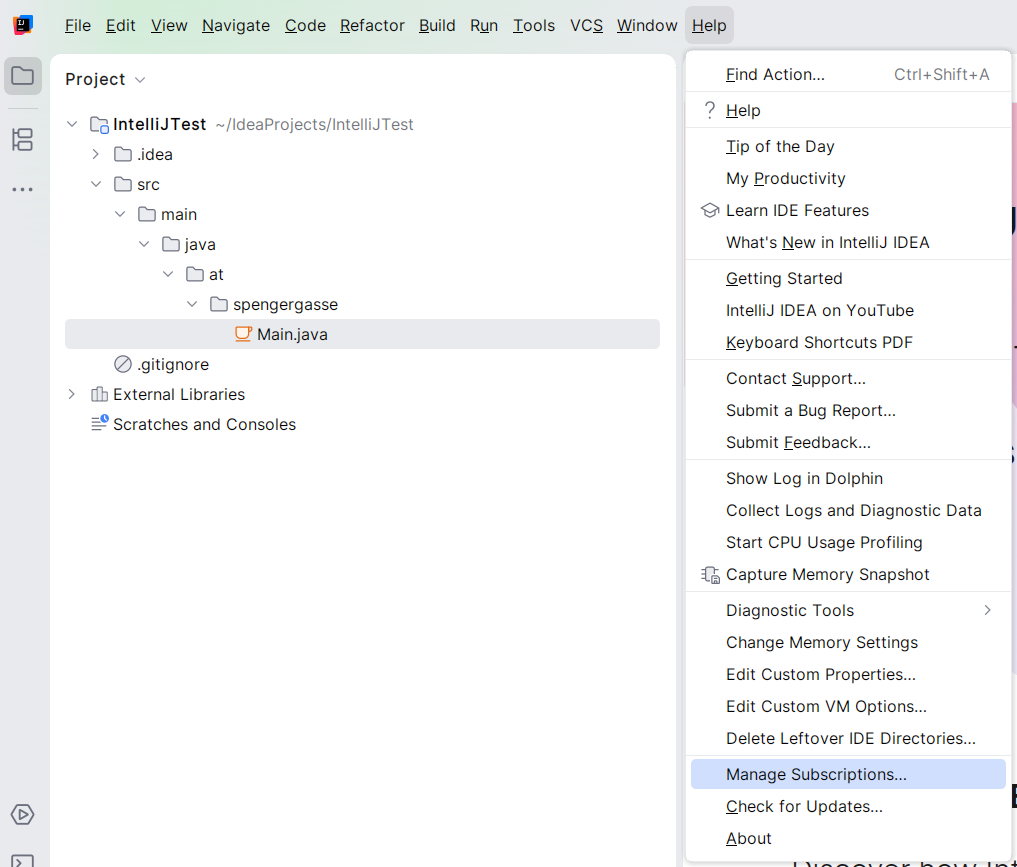Open the Terminal tool window icon
This screenshot has height=867, width=1017.
click(x=23, y=861)
